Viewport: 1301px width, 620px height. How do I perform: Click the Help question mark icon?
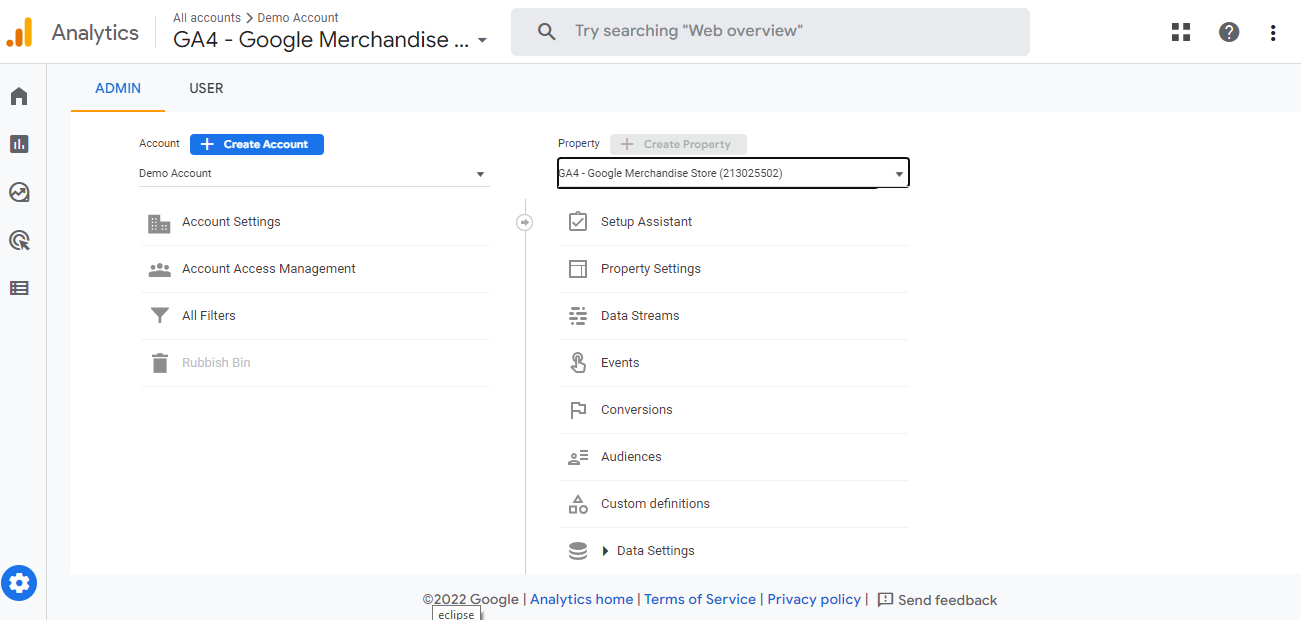[1229, 32]
